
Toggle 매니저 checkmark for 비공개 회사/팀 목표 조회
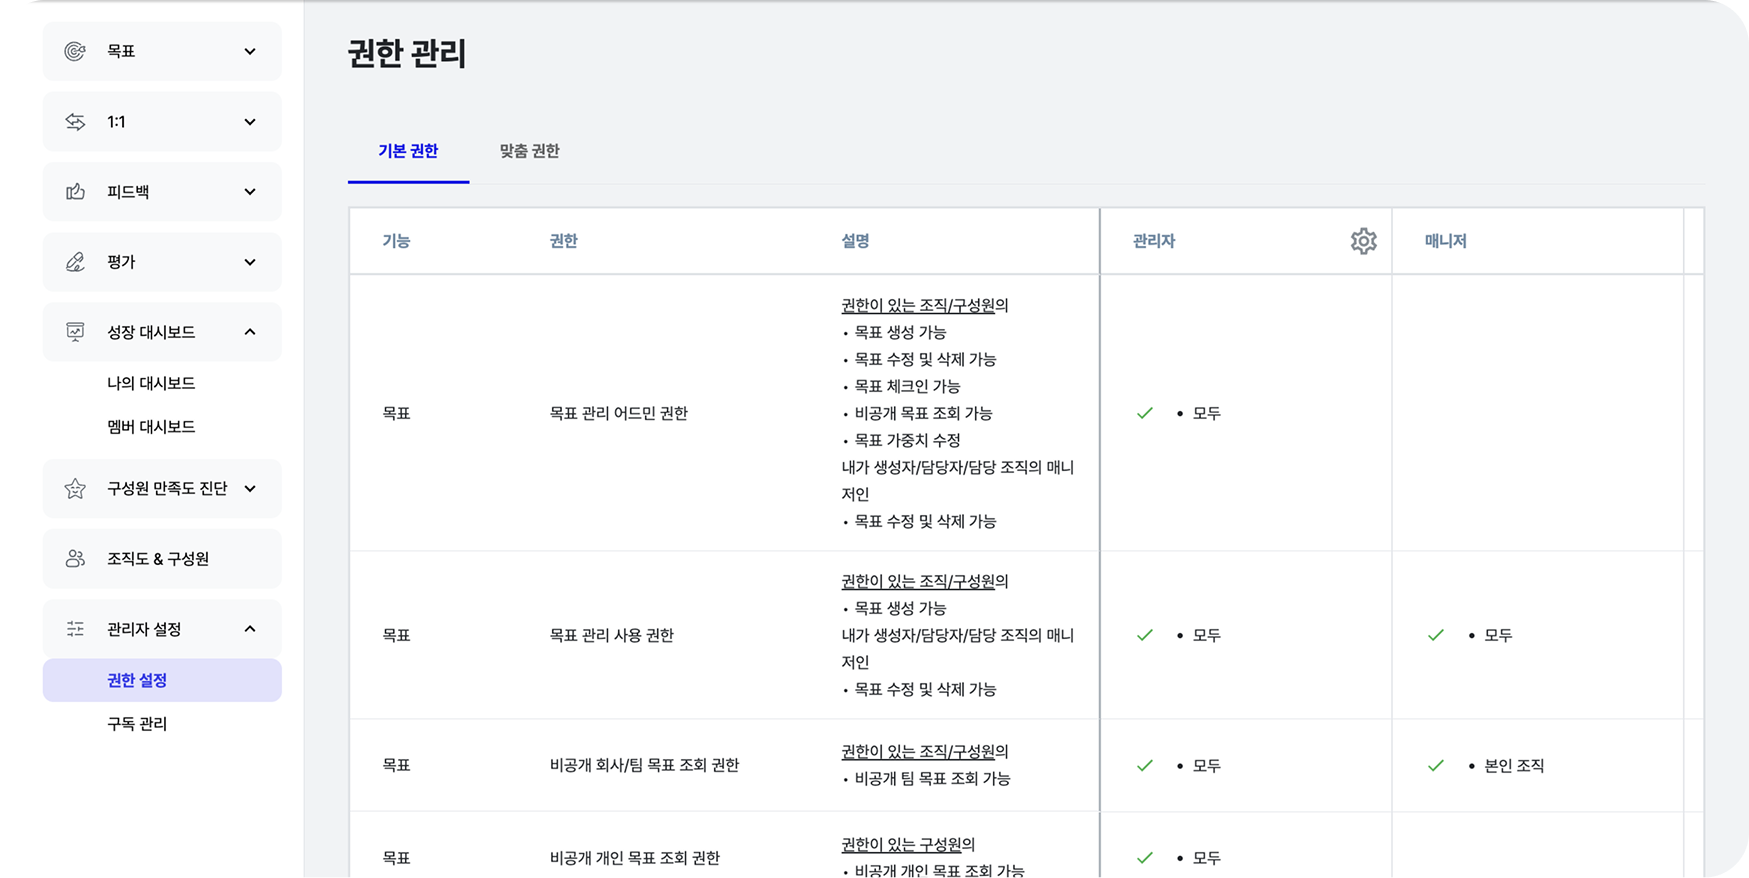click(x=1436, y=766)
